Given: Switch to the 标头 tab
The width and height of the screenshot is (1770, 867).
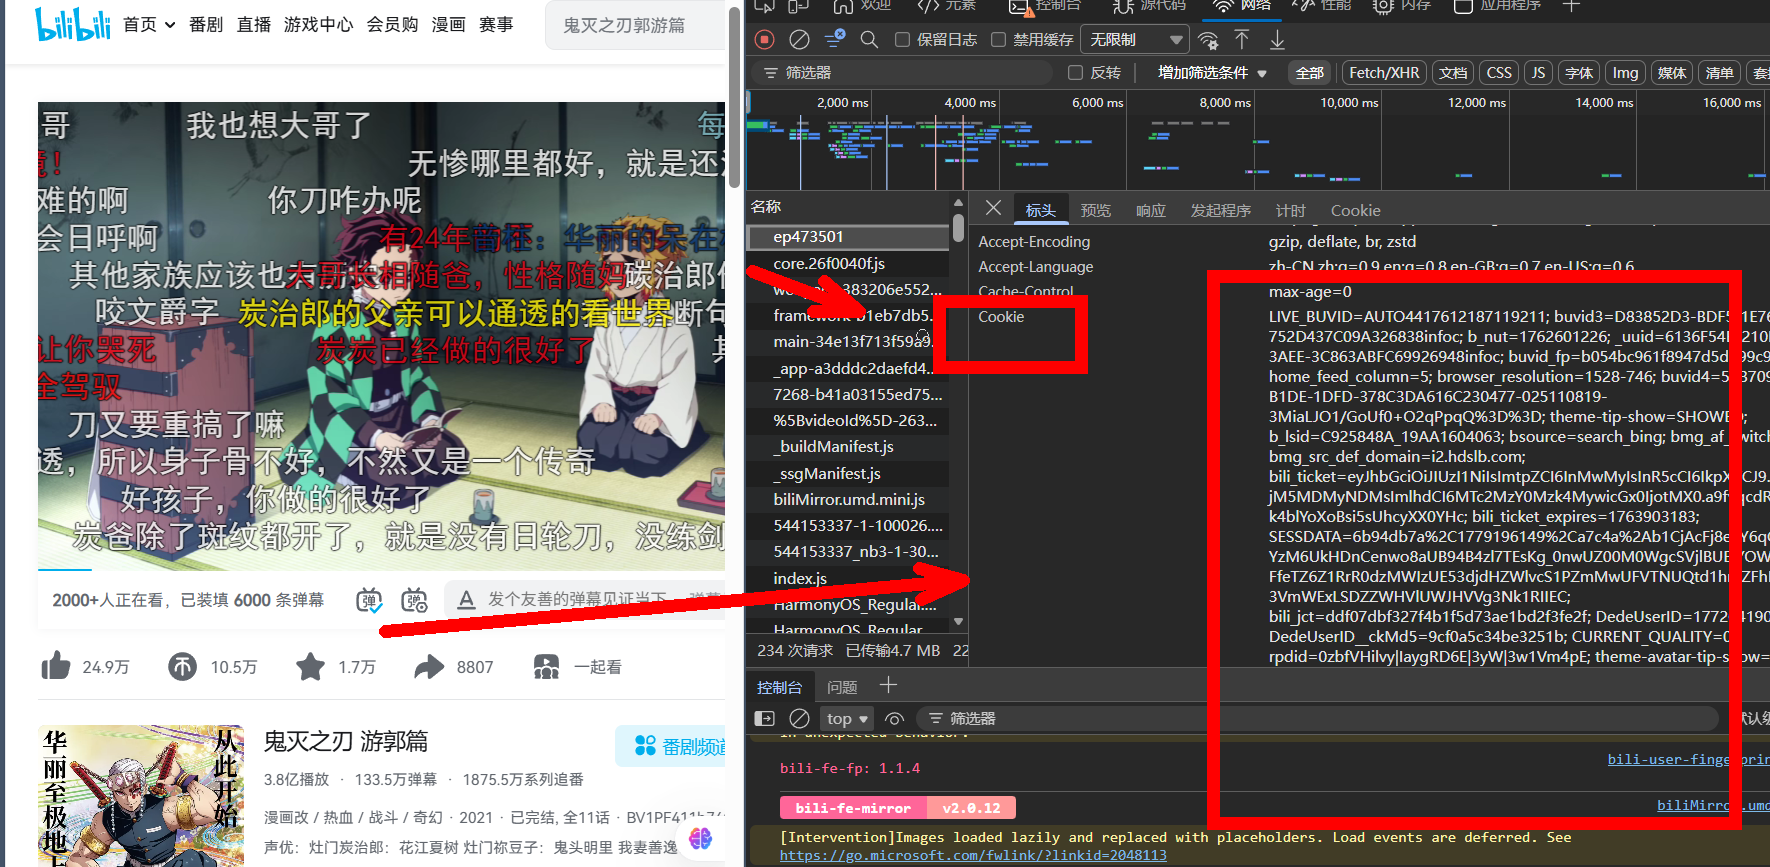Looking at the screenshot, I should (1040, 210).
